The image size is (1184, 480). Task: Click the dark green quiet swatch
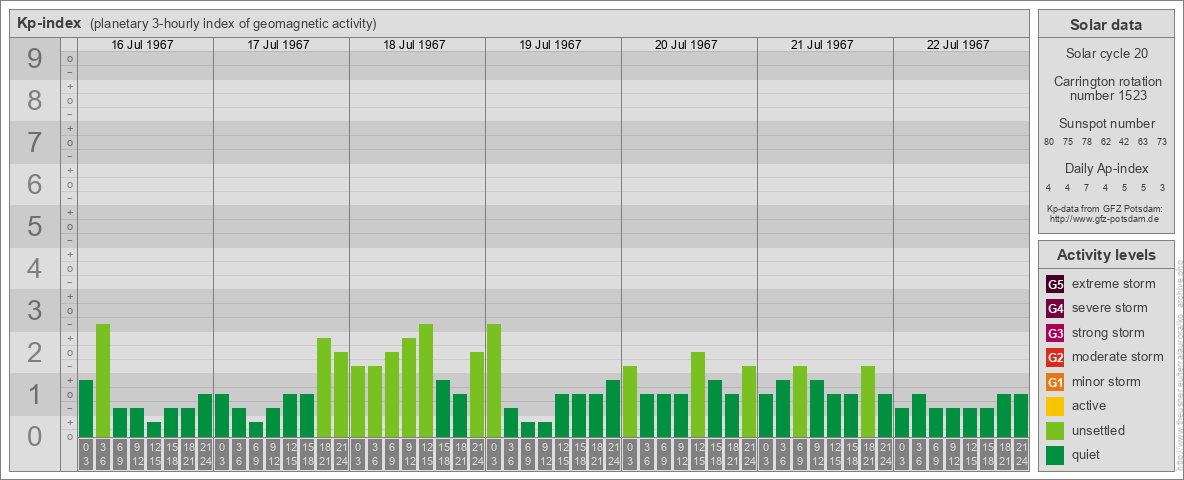[x=1055, y=454]
